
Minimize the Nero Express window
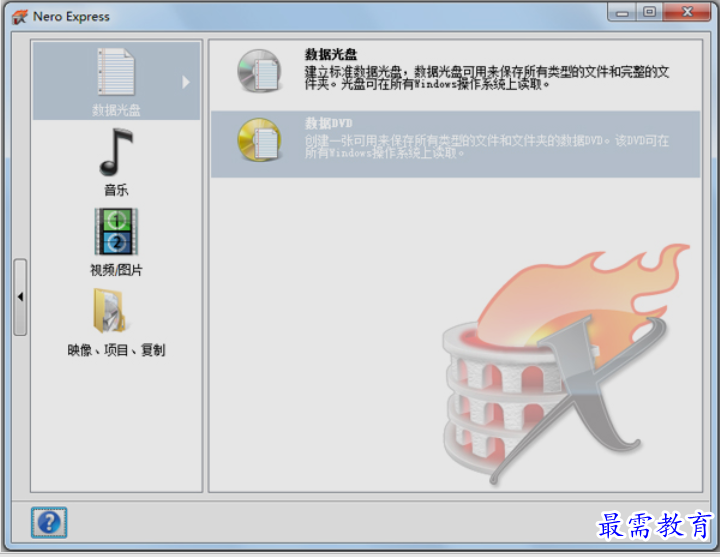pos(622,13)
